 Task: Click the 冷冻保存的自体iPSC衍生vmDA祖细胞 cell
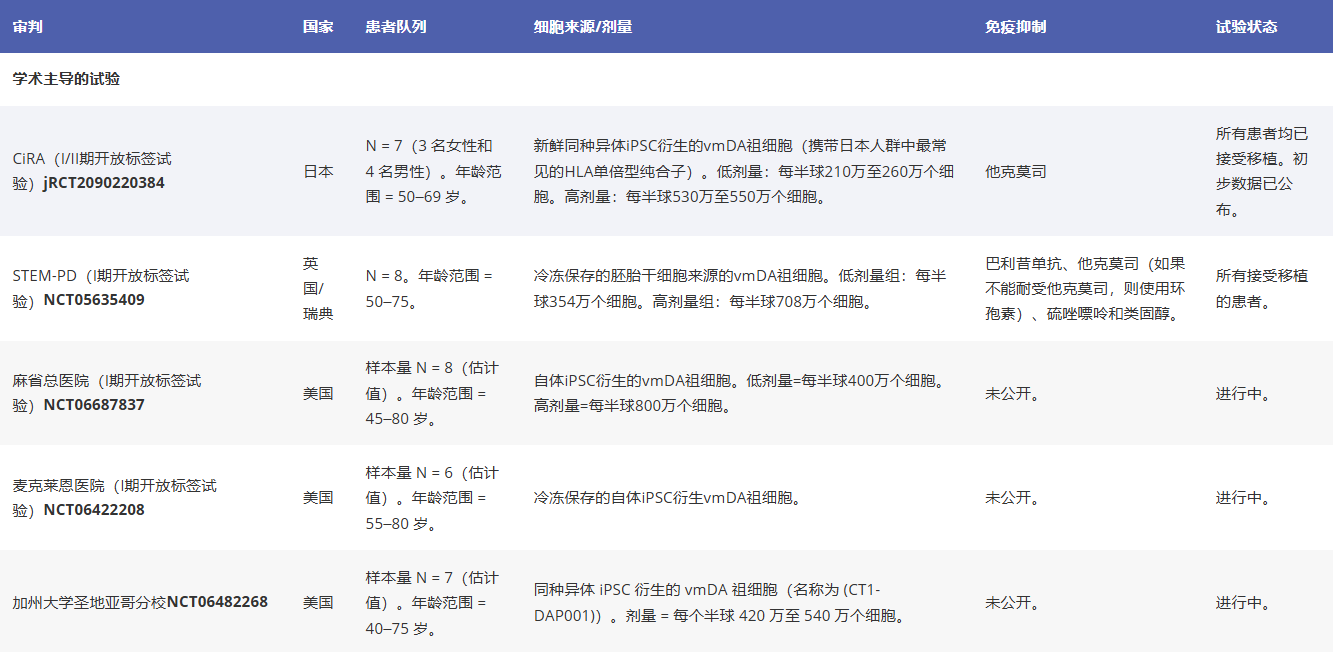(x=667, y=497)
